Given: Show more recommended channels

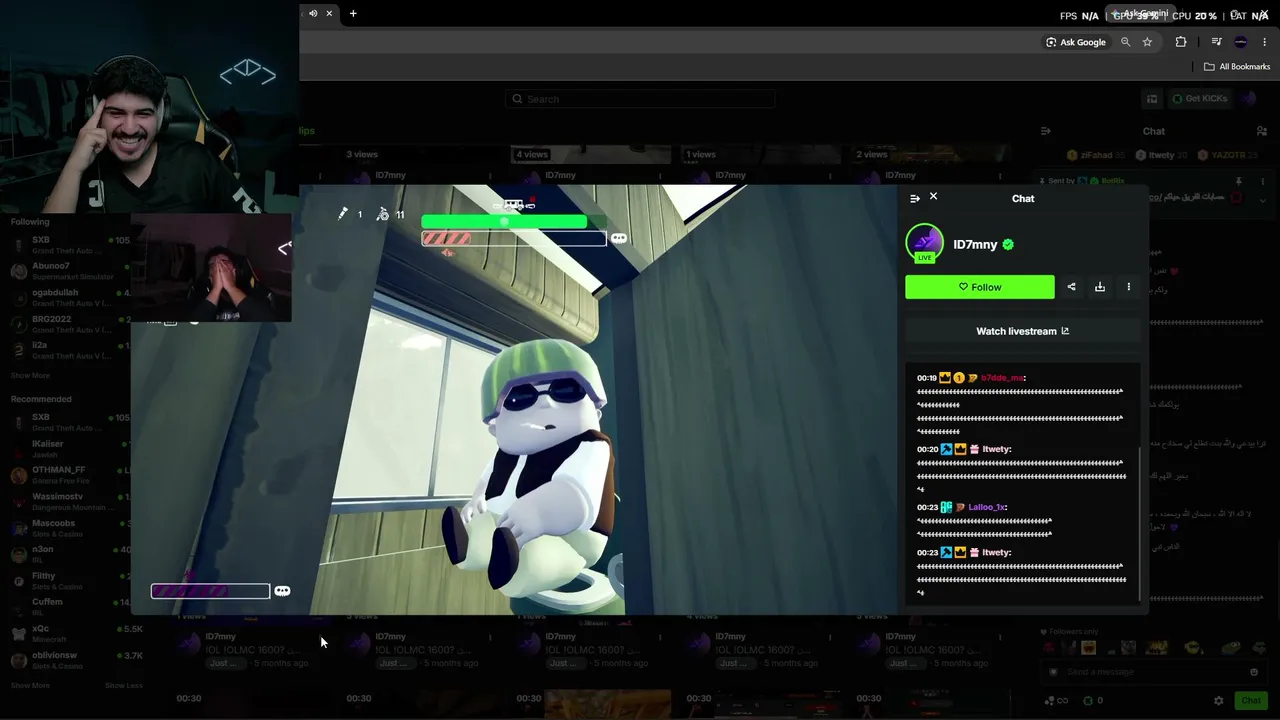Looking at the screenshot, I should tap(30, 685).
